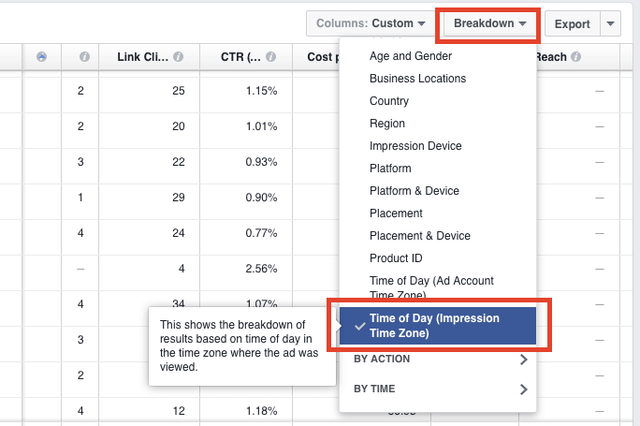Click the 2.56% CTR cell
640x426 pixels.
pos(261,268)
